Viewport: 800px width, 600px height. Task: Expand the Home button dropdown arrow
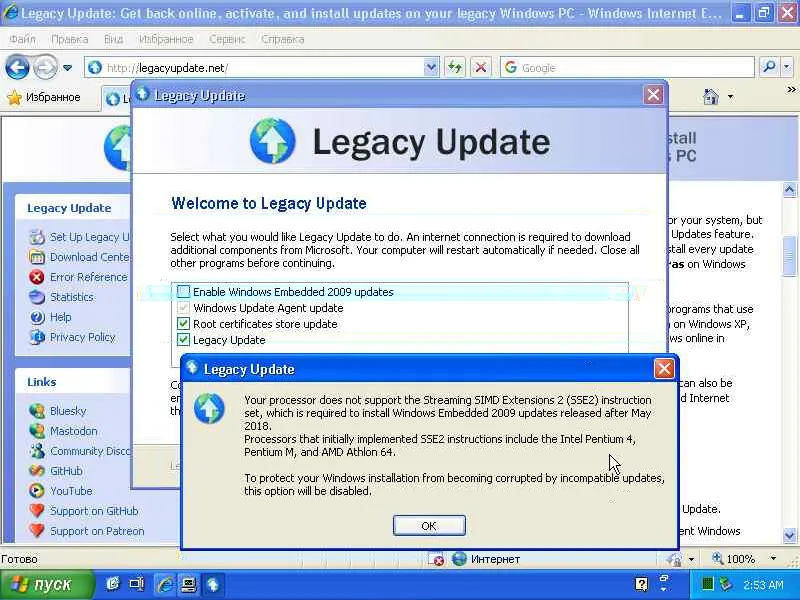click(x=731, y=96)
